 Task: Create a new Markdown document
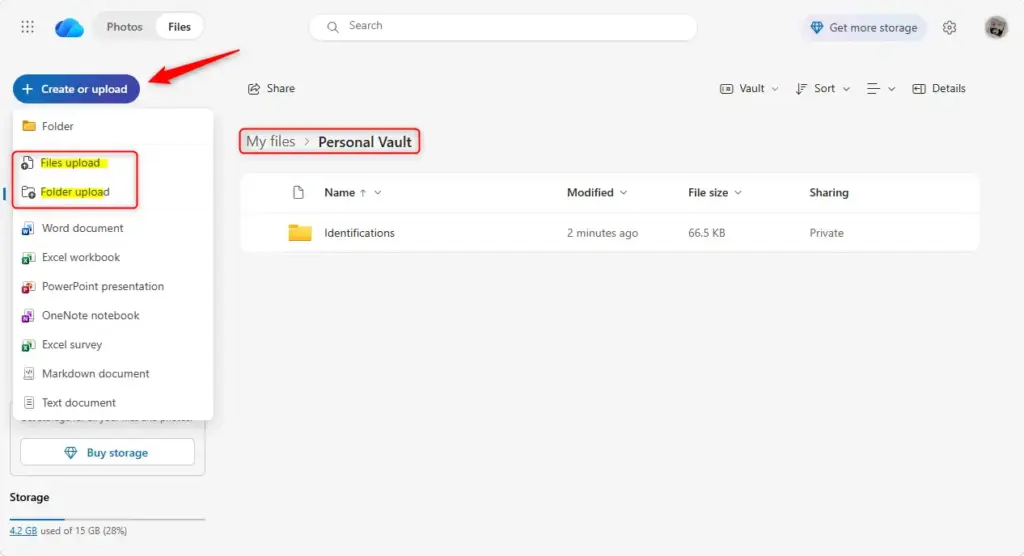(112, 374)
